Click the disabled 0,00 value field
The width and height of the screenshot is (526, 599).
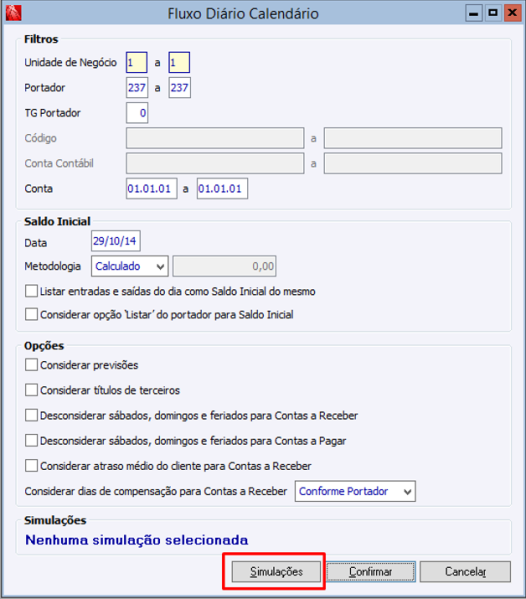coord(225,266)
